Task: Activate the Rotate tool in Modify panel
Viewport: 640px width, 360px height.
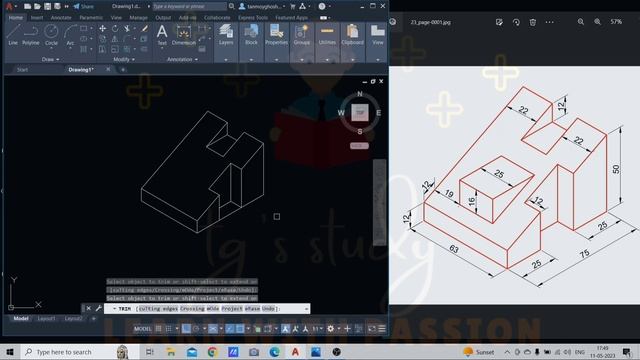Action: [x=115, y=28]
